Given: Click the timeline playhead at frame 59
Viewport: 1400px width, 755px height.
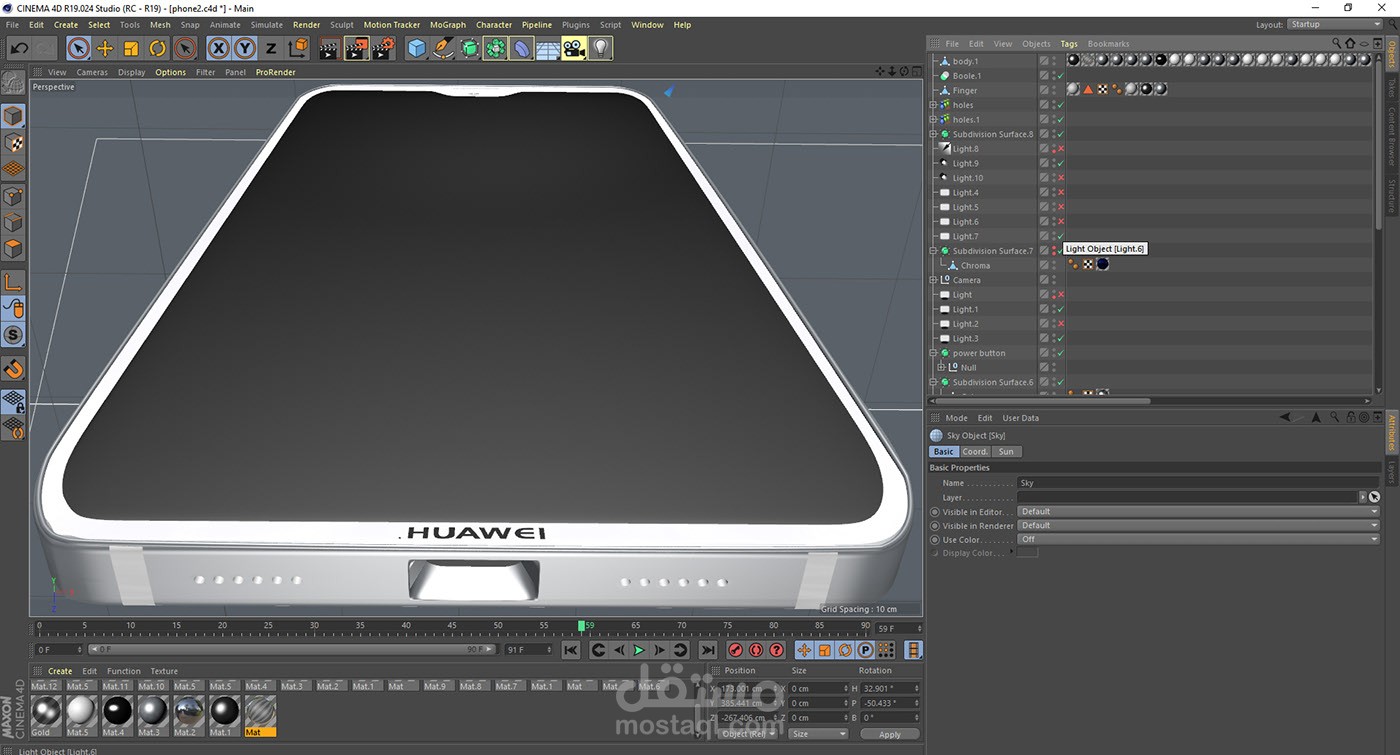Looking at the screenshot, I should 581,626.
